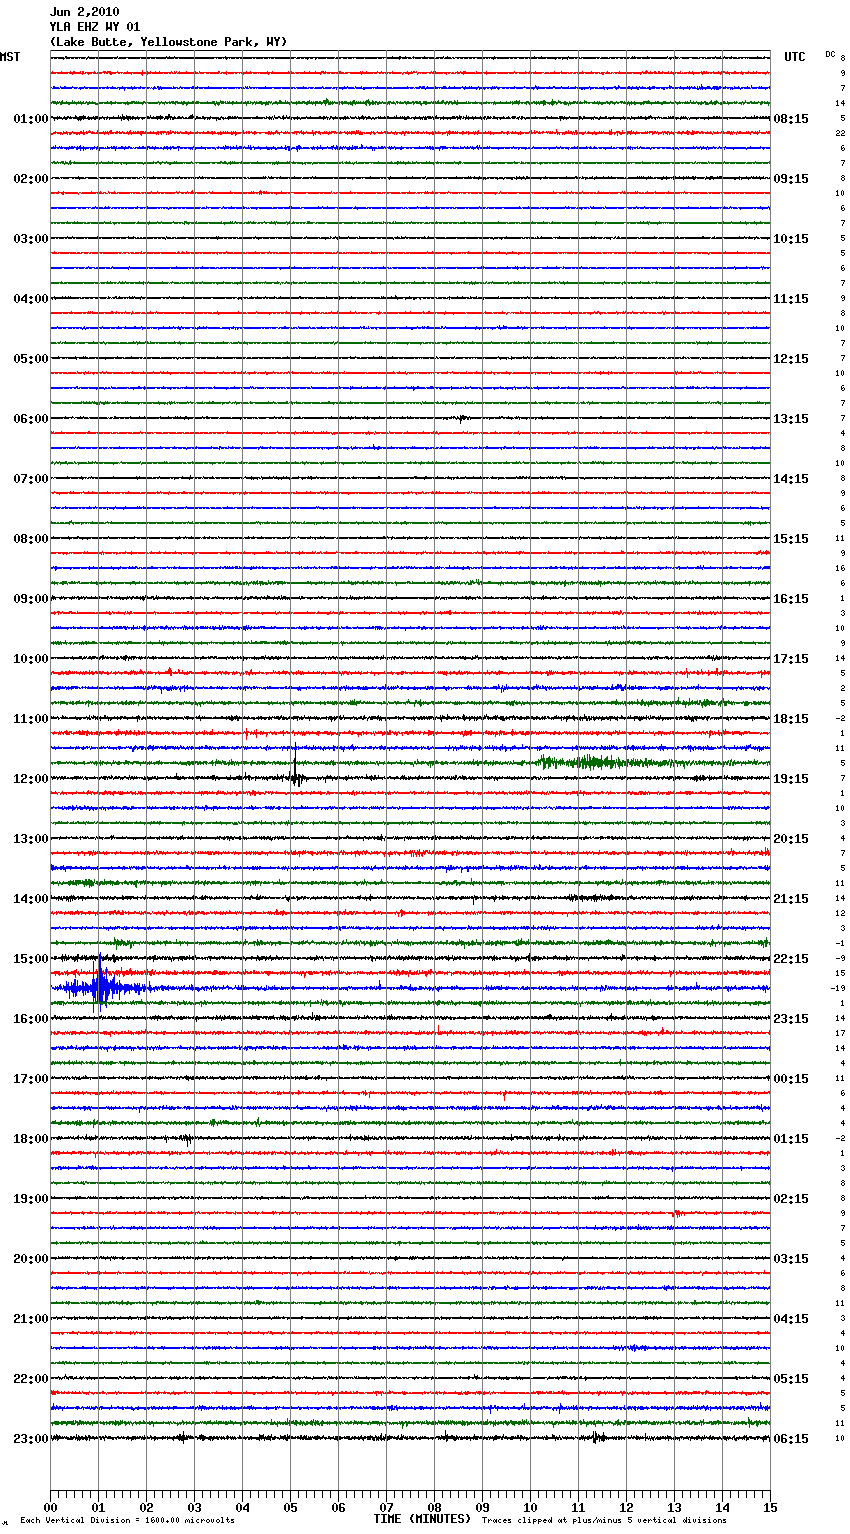Viewport: 850px width, 1534px height.
Task: Click the UTC time label "00:15"
Action: tap(791, 1079)
